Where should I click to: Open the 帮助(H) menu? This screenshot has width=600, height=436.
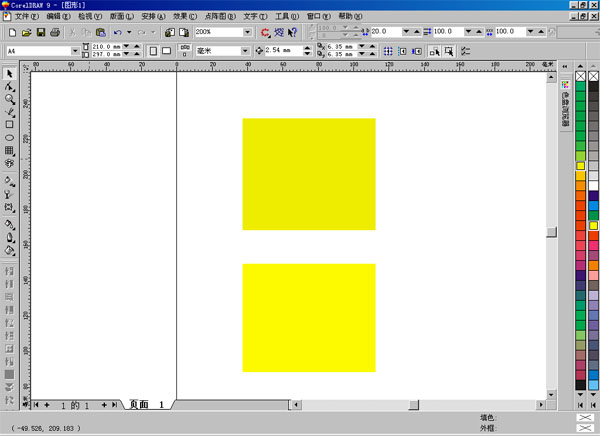click(x=350, y=16)
